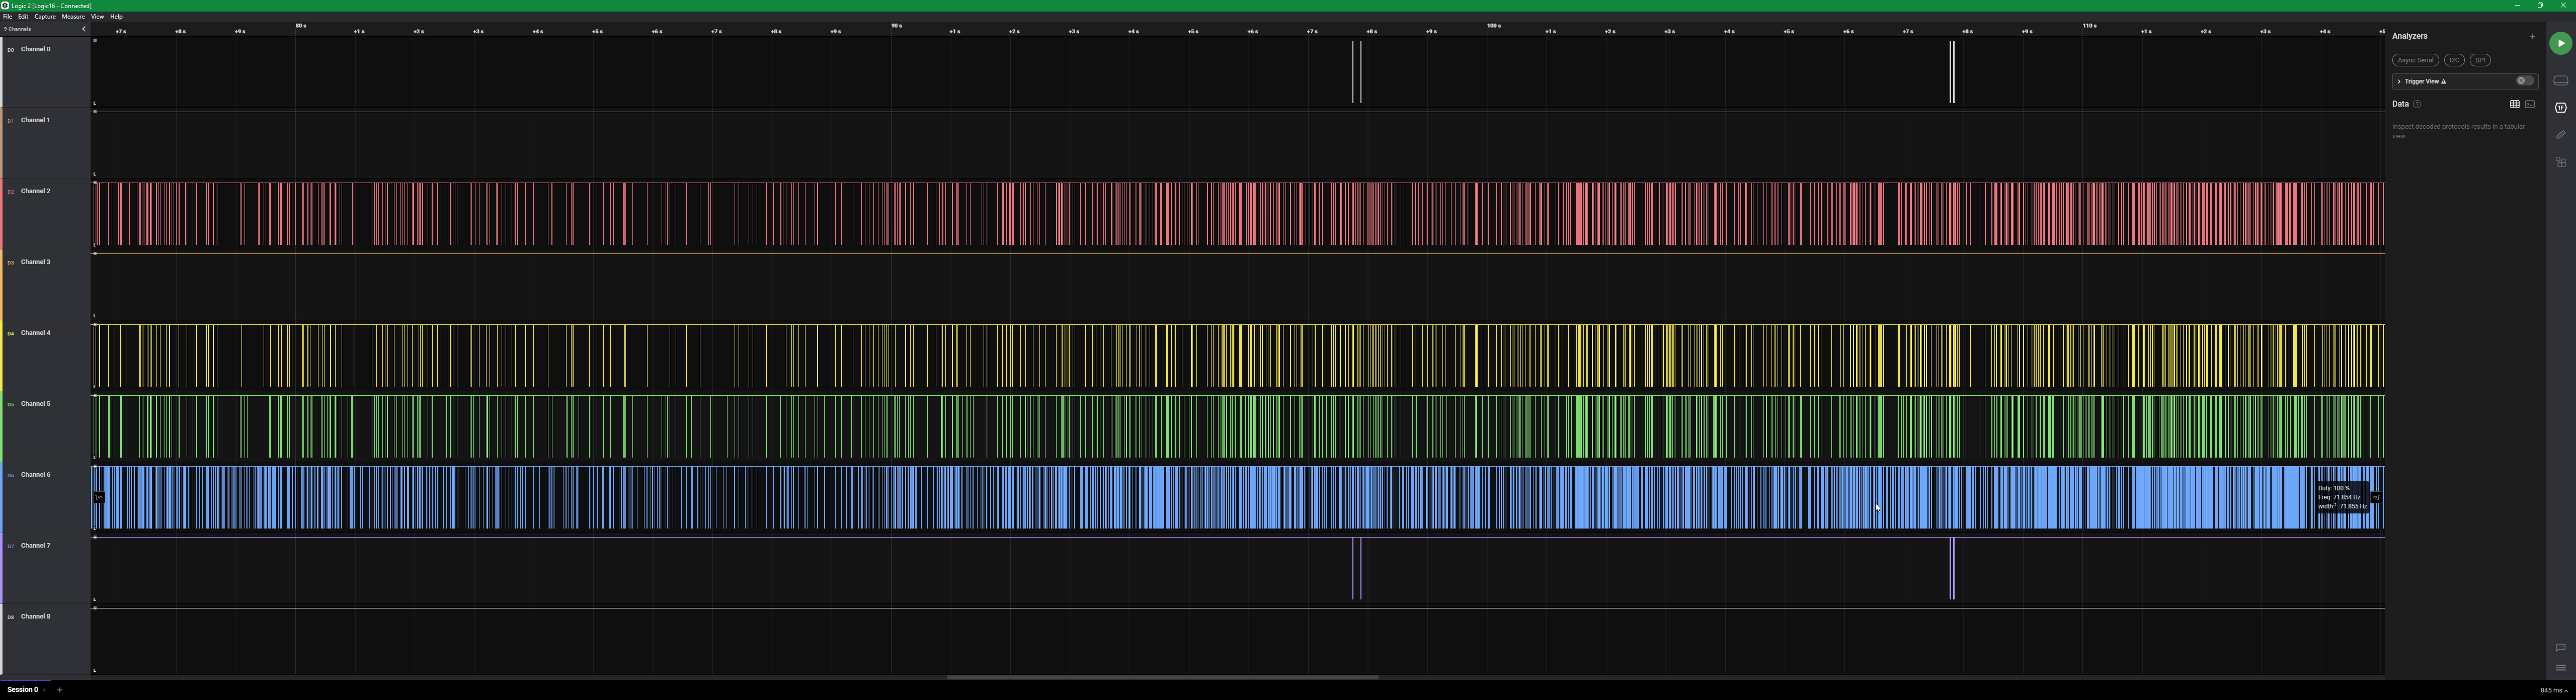This screenshot has height=700, width=2576.
Task: Open the Edit menu
Action: tap(23, 17)
